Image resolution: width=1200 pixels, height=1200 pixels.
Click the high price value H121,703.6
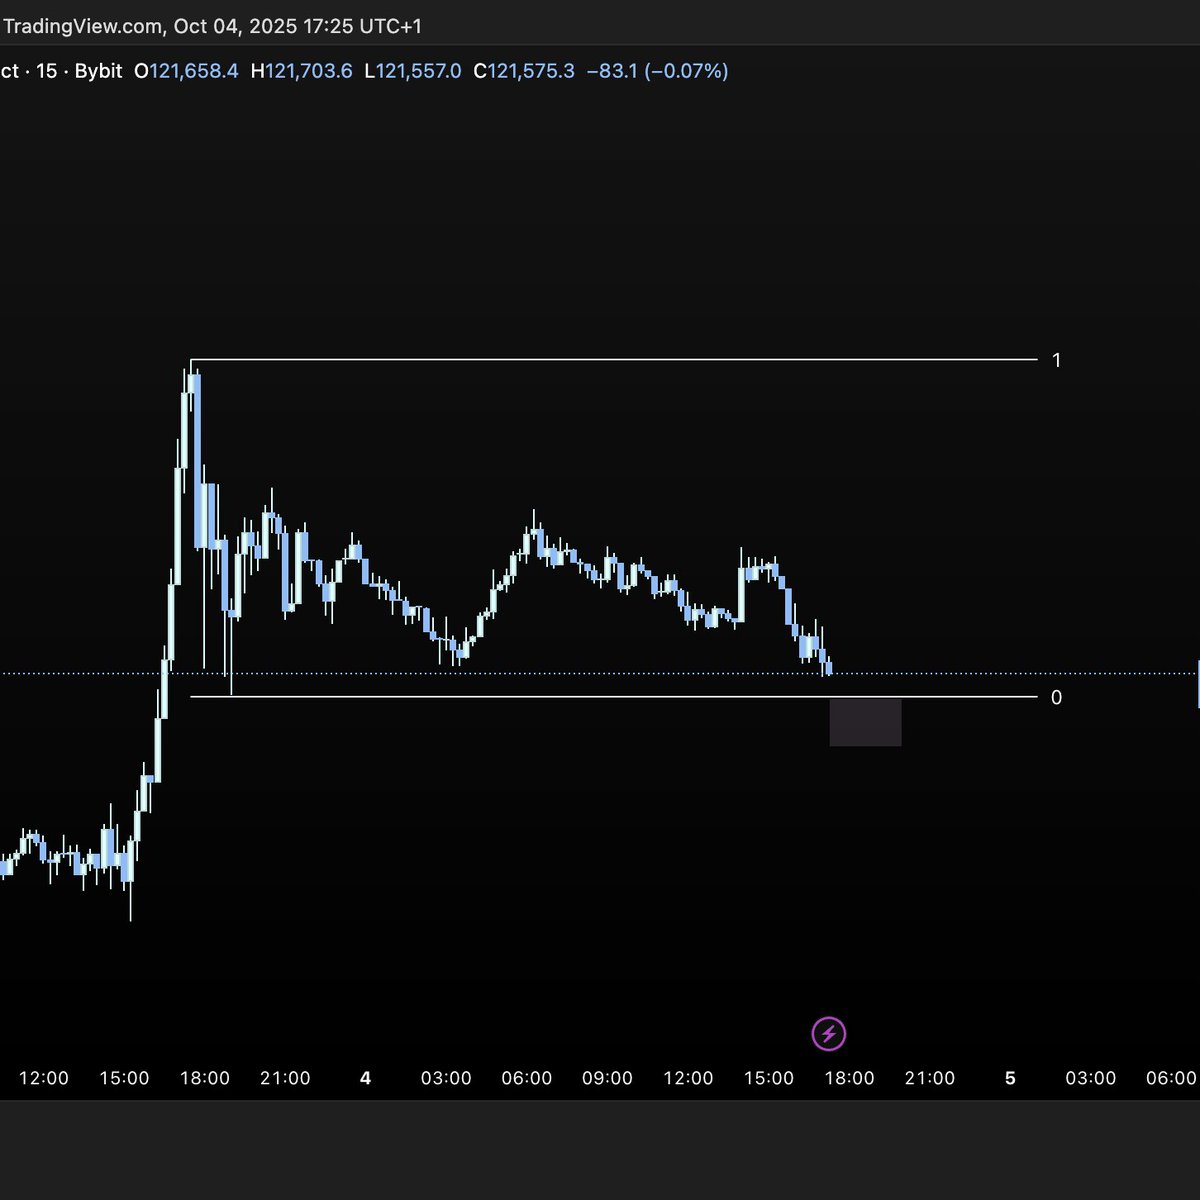(x=301, y=71)
